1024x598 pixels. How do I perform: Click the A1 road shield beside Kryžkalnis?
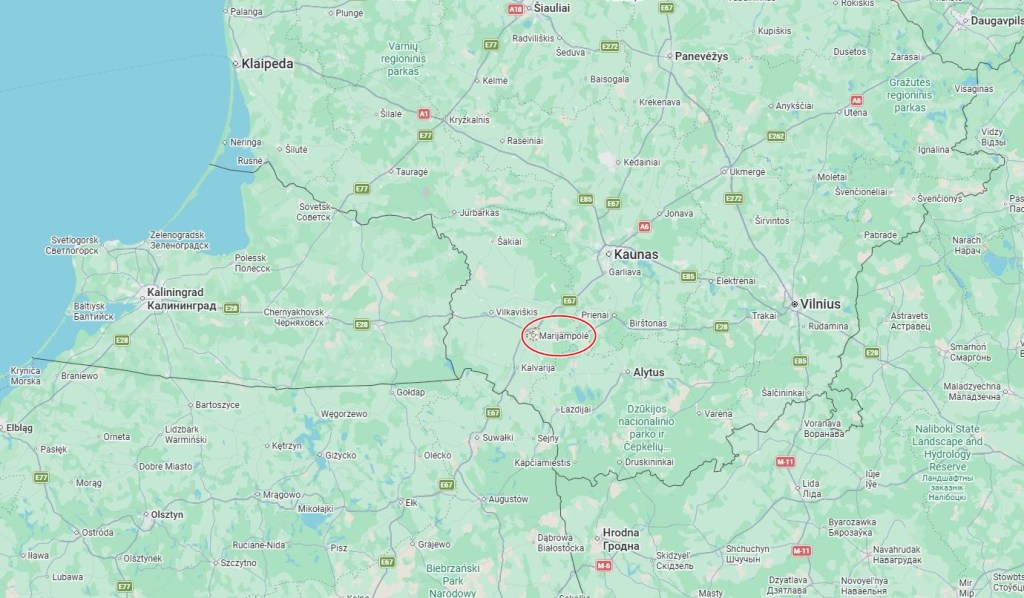pyautogui.click(x=424, y=114)
